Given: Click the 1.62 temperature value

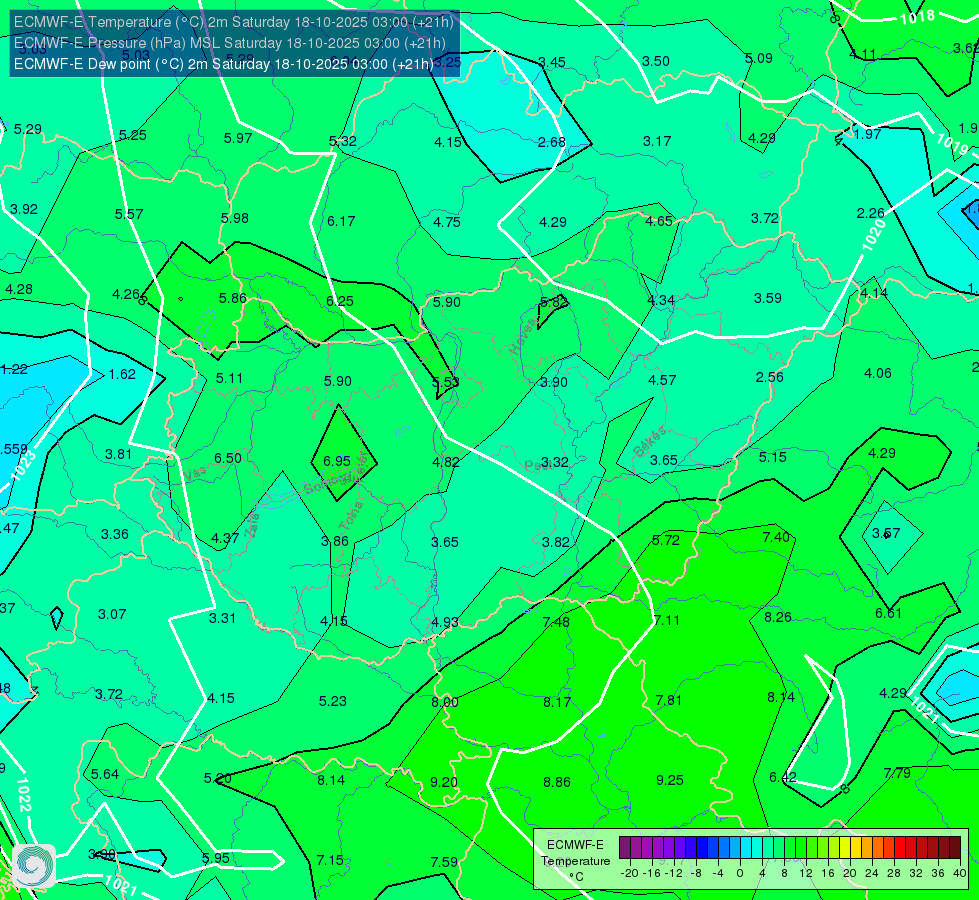Looking at the screenshot, I should click(122, 374).
